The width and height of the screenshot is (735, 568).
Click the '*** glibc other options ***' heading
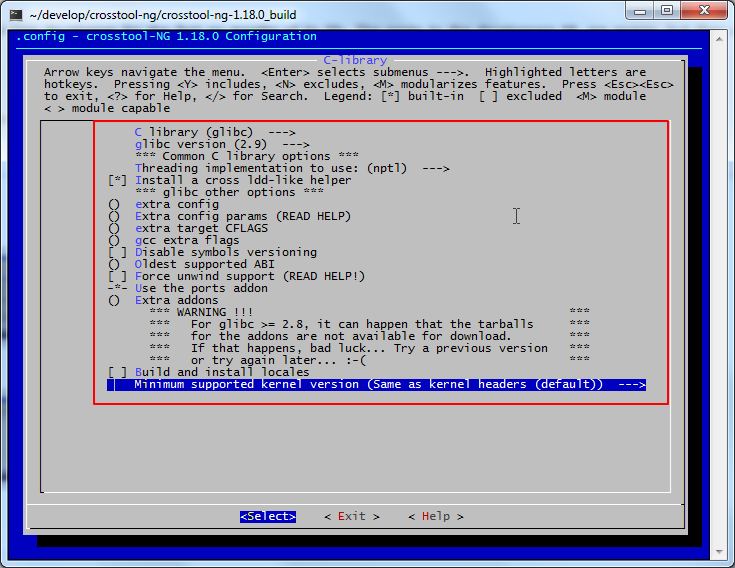pyautogui.click(x=229, y=193)
